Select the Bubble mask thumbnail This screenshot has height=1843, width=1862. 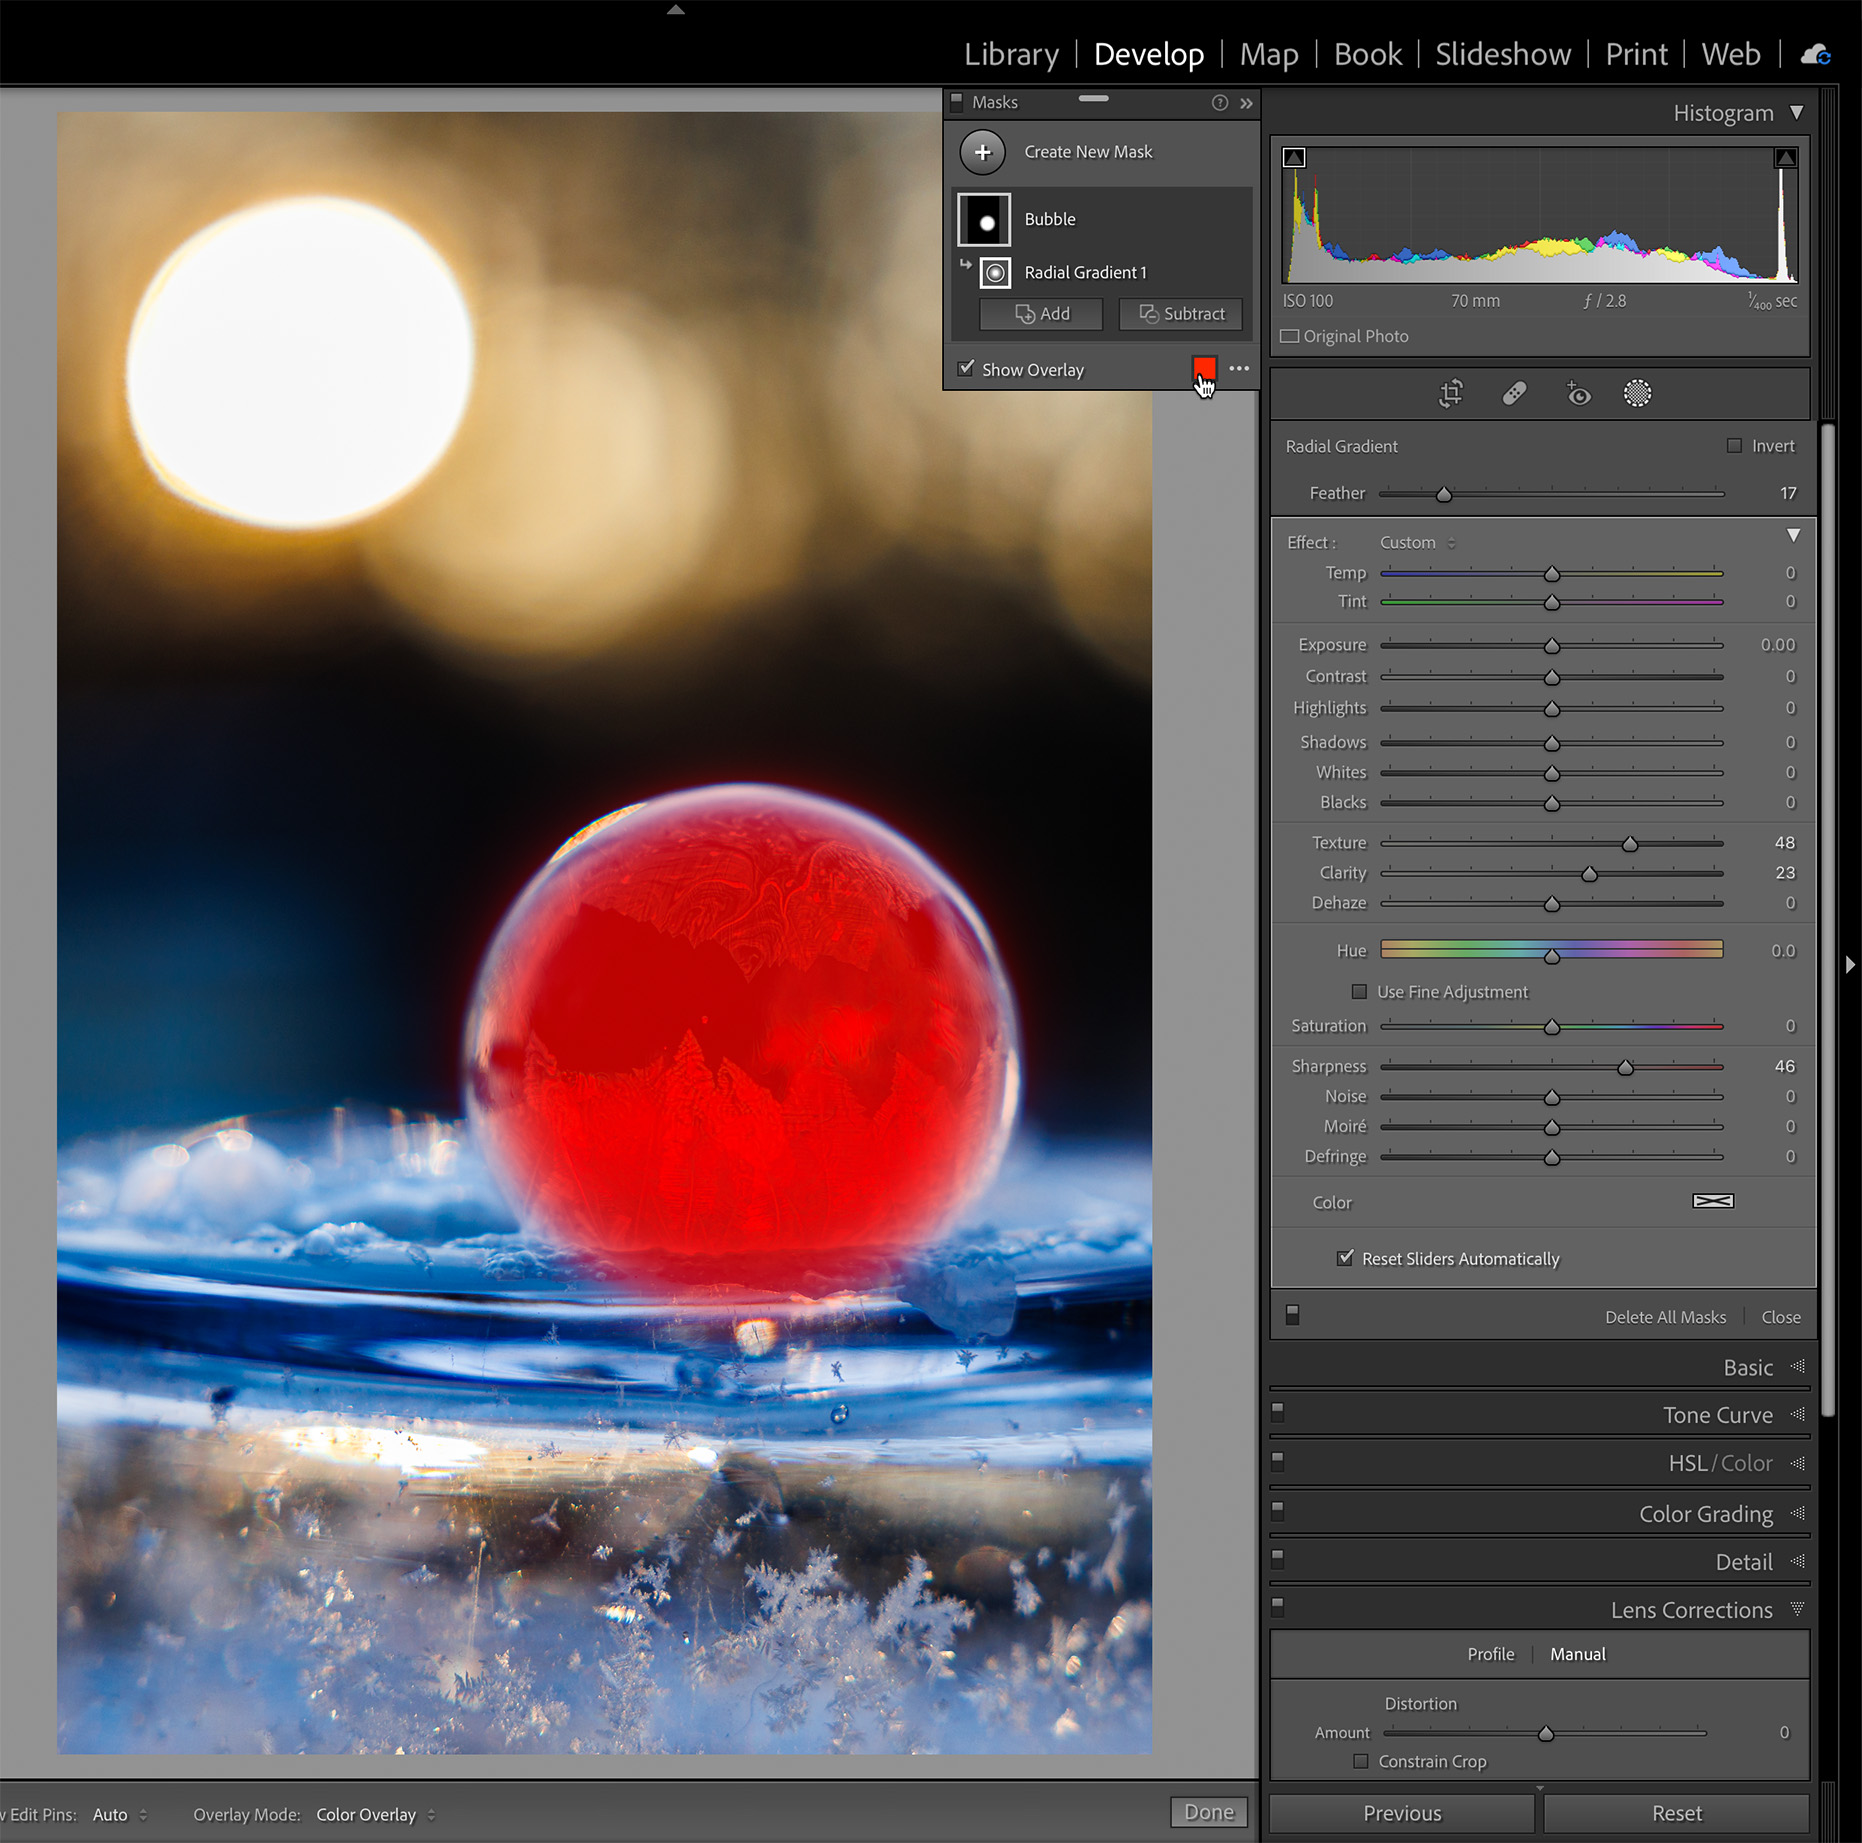(983, 219)
